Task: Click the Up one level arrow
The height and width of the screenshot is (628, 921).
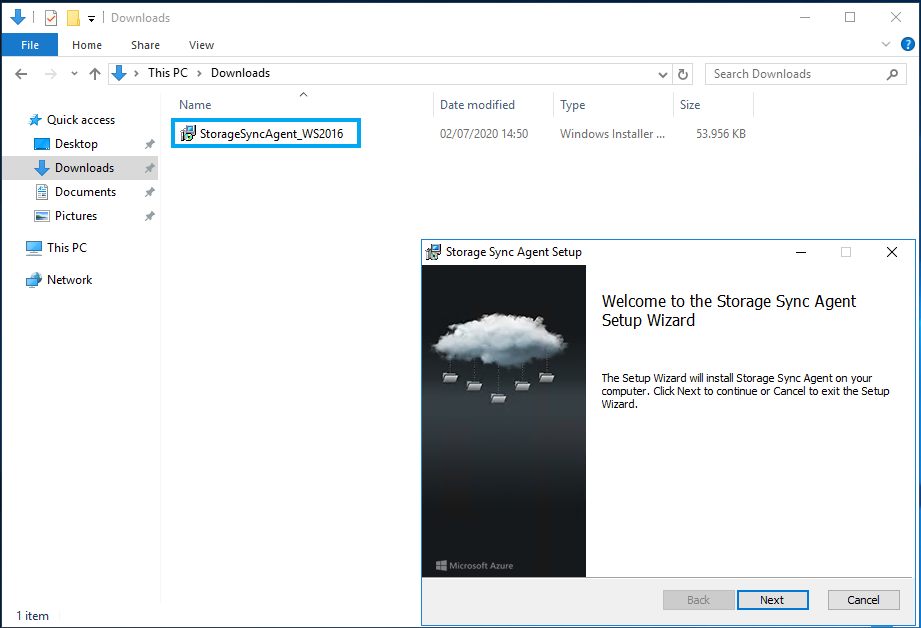Action: [x=95, y=74]
